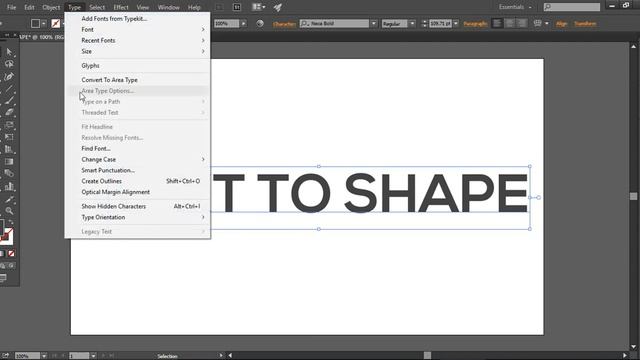
Task: Select the brush tool in the toolbox
Action: 9,100
